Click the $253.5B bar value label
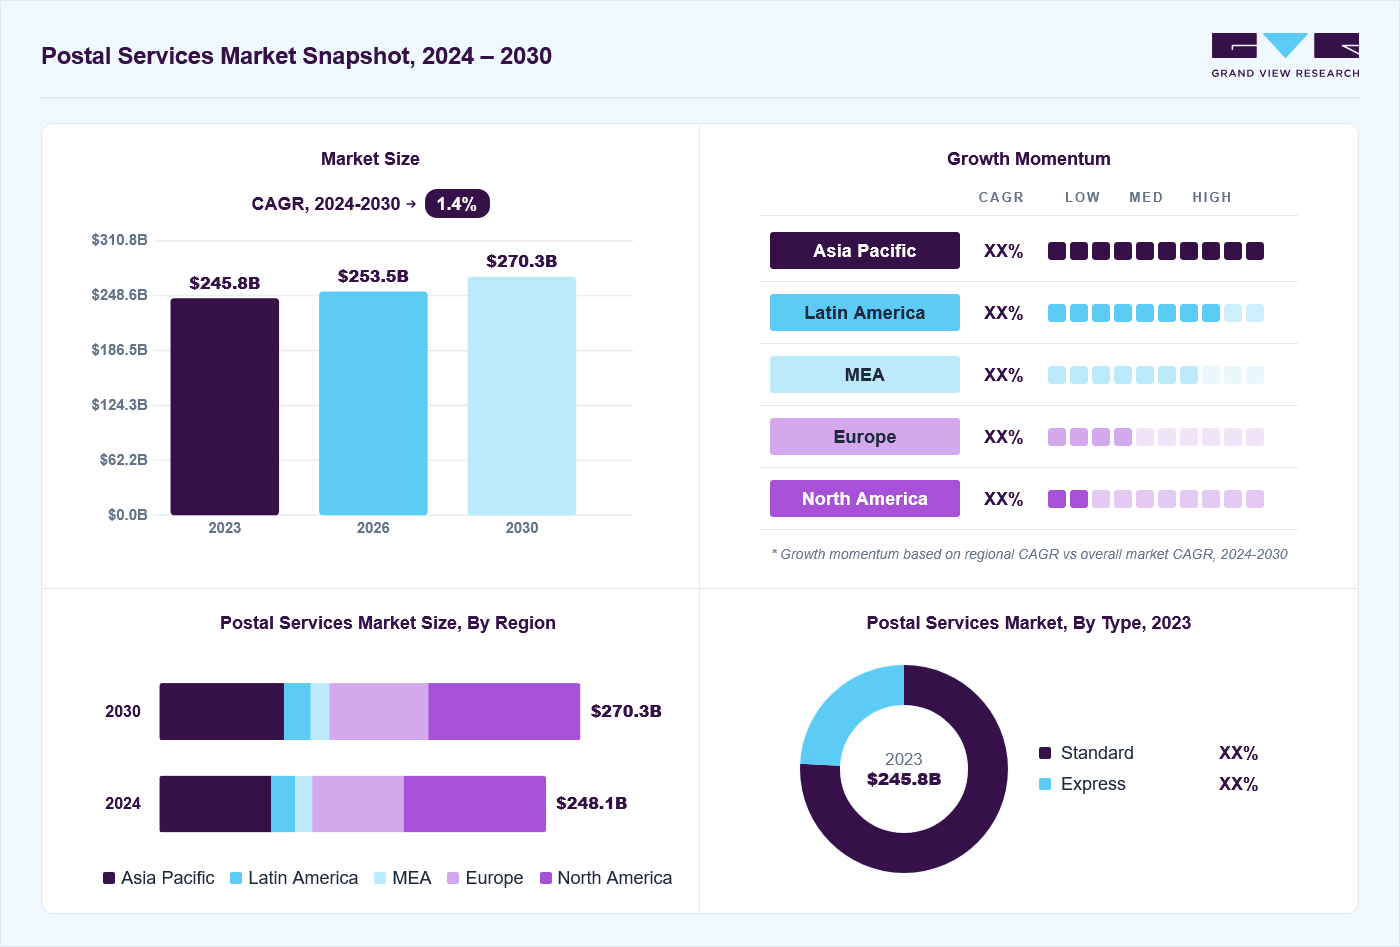This screenshot has width=1400, height=947. point(373,276)
